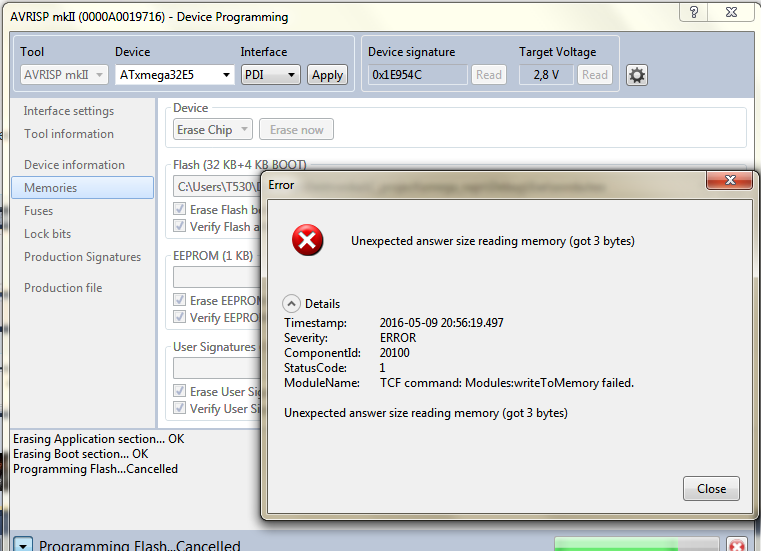Toggle Verify Flash checkbox

(180, 227)
